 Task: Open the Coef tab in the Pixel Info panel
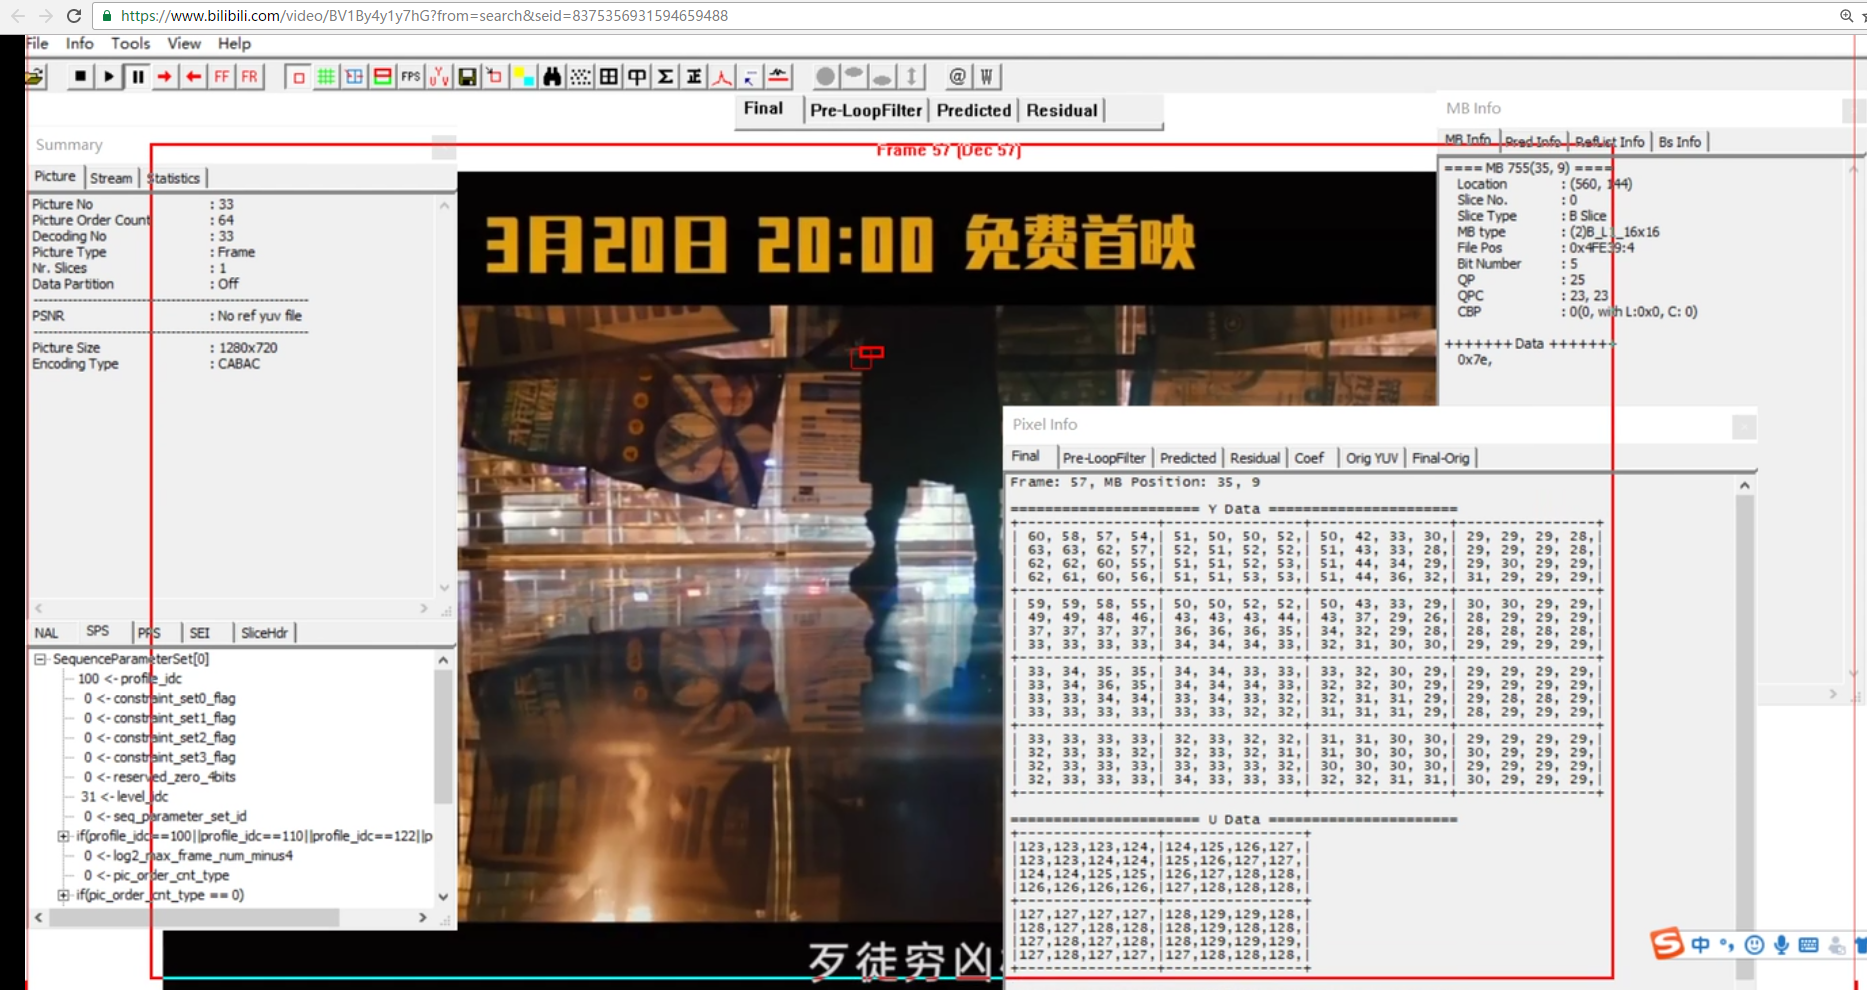tap(1309, 458)
